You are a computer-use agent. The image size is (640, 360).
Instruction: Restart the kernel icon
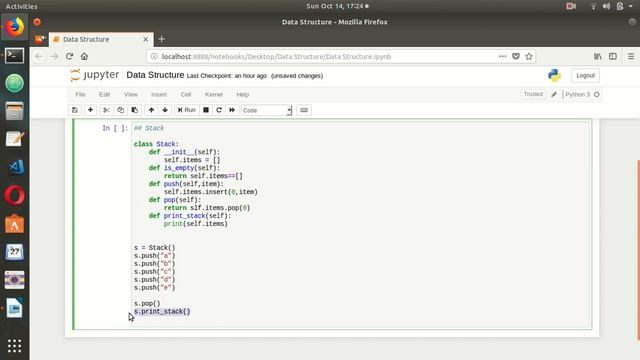[219, 110]
